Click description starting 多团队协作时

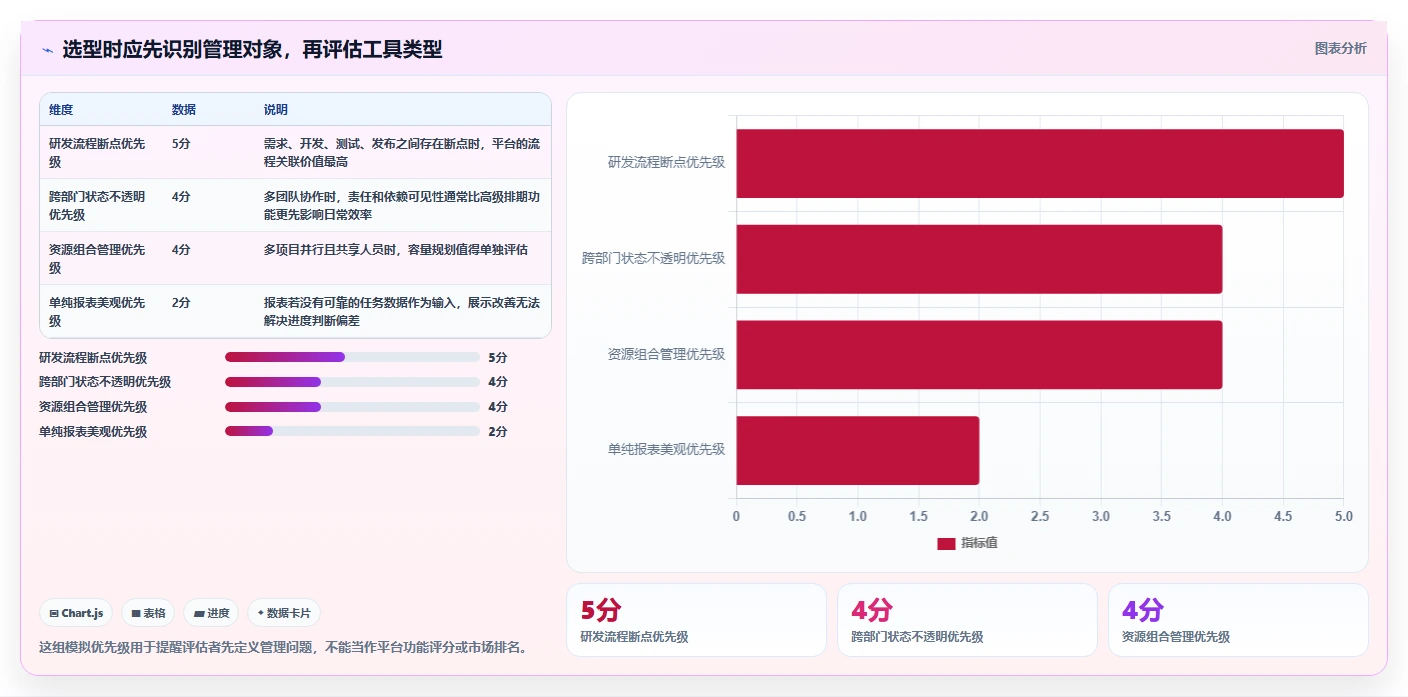[402, 205]
